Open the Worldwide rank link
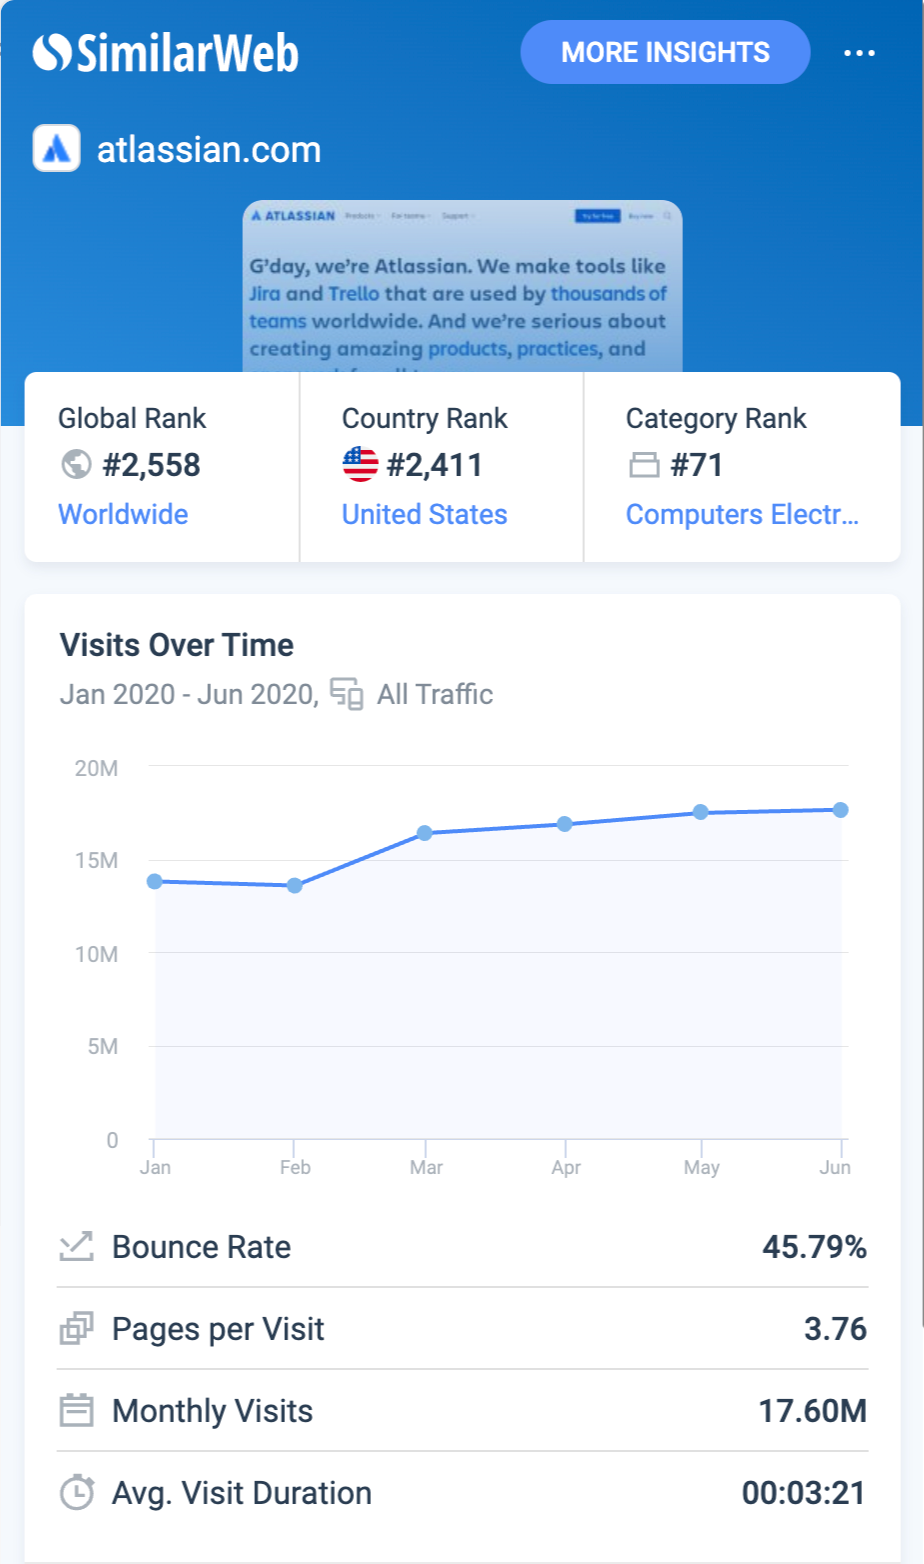This screenshot has width=924, height=1564. [123, 514]
